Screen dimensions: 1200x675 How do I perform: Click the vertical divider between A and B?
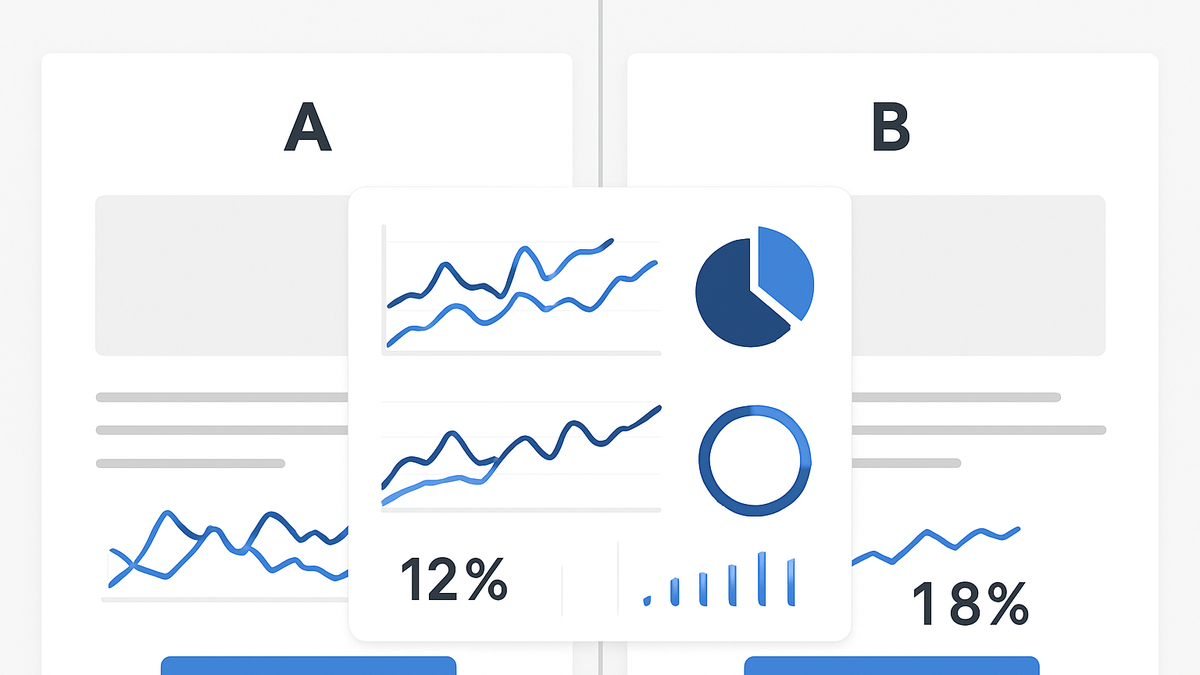pyautogui.click(x=600, y=95)
